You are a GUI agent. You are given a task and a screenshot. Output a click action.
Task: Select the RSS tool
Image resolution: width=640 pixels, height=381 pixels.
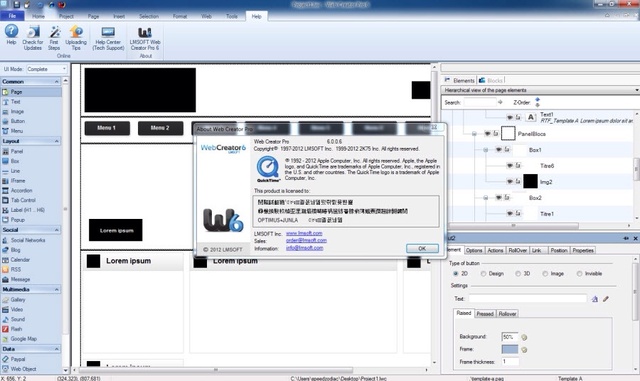click(31, 270)
